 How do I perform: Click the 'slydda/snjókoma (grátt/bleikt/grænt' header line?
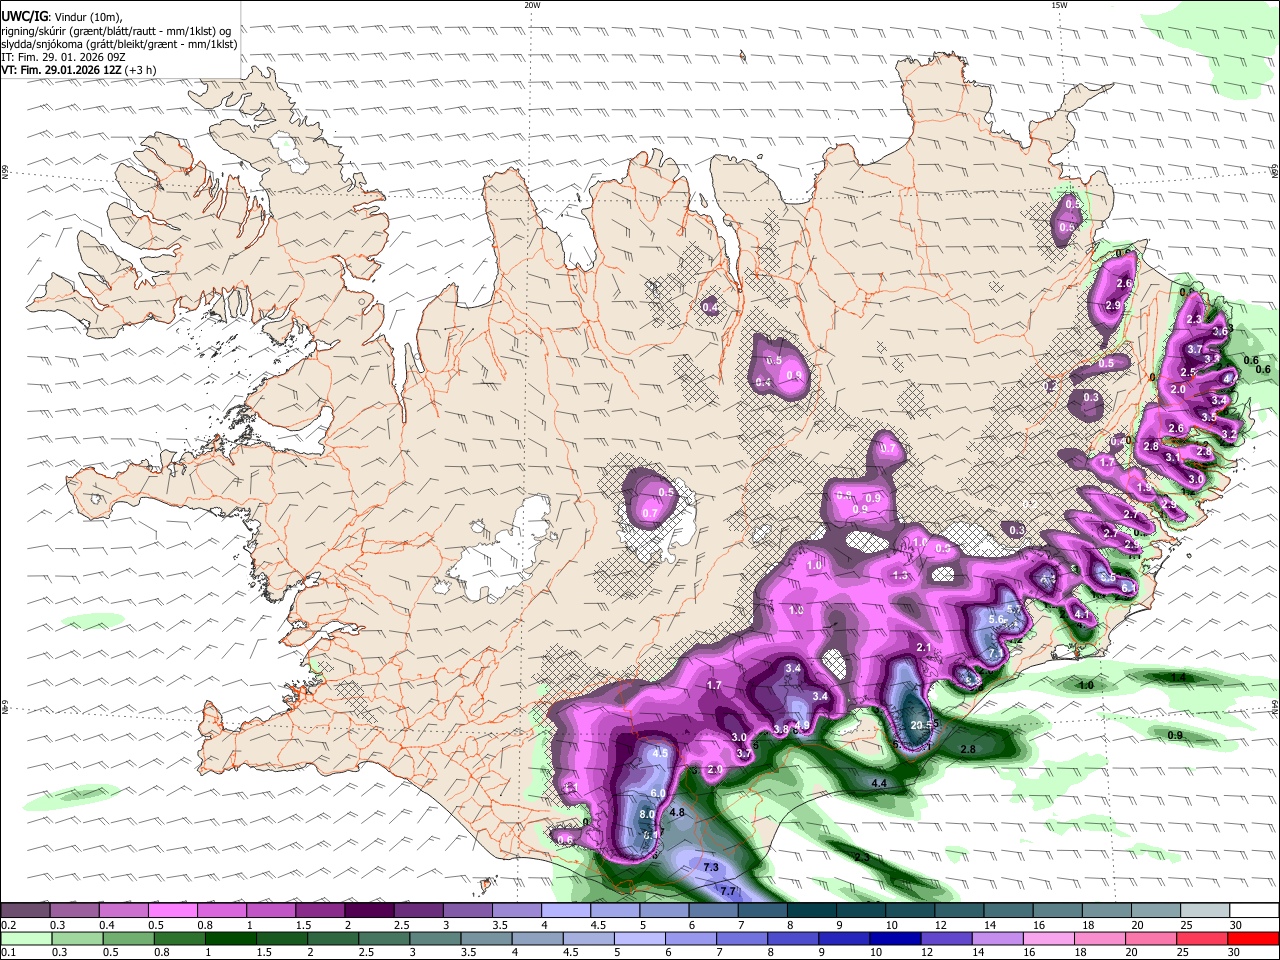[119, 44]
